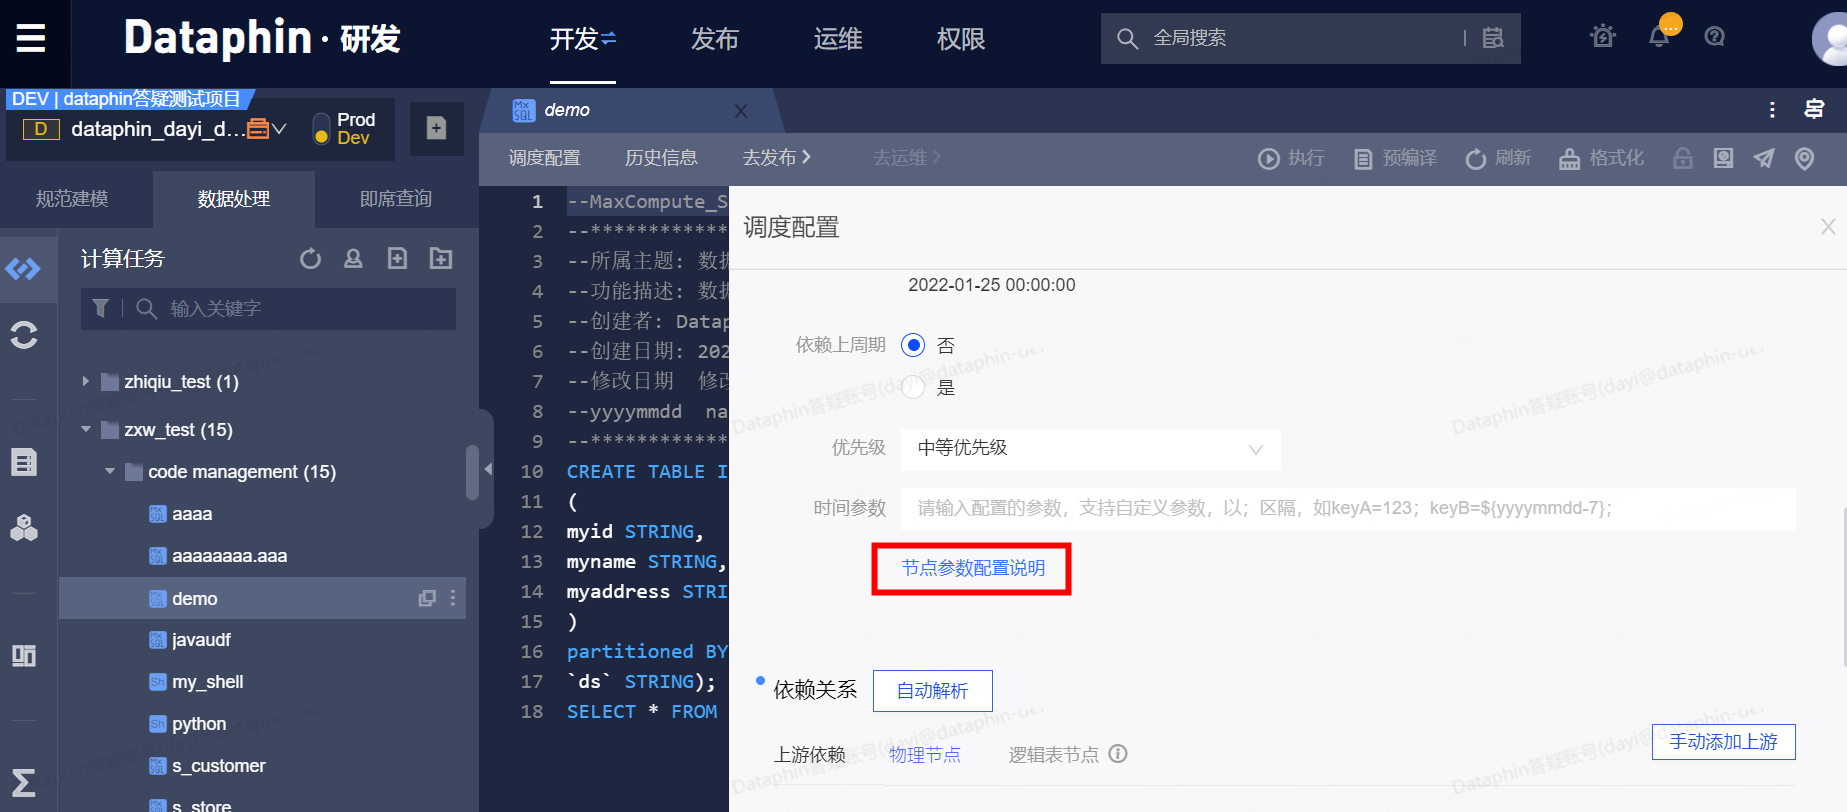Close the 调度配置 panel
The image size is (1847, 812).
[1828, 227]
